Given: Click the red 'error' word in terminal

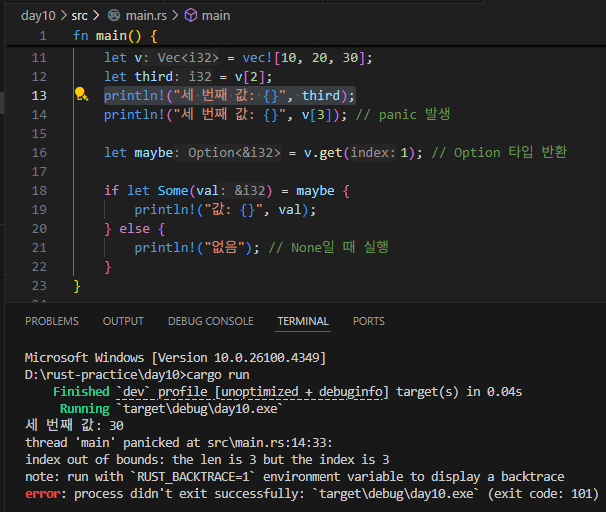Looking at the screenshot, I should [43, 494].
